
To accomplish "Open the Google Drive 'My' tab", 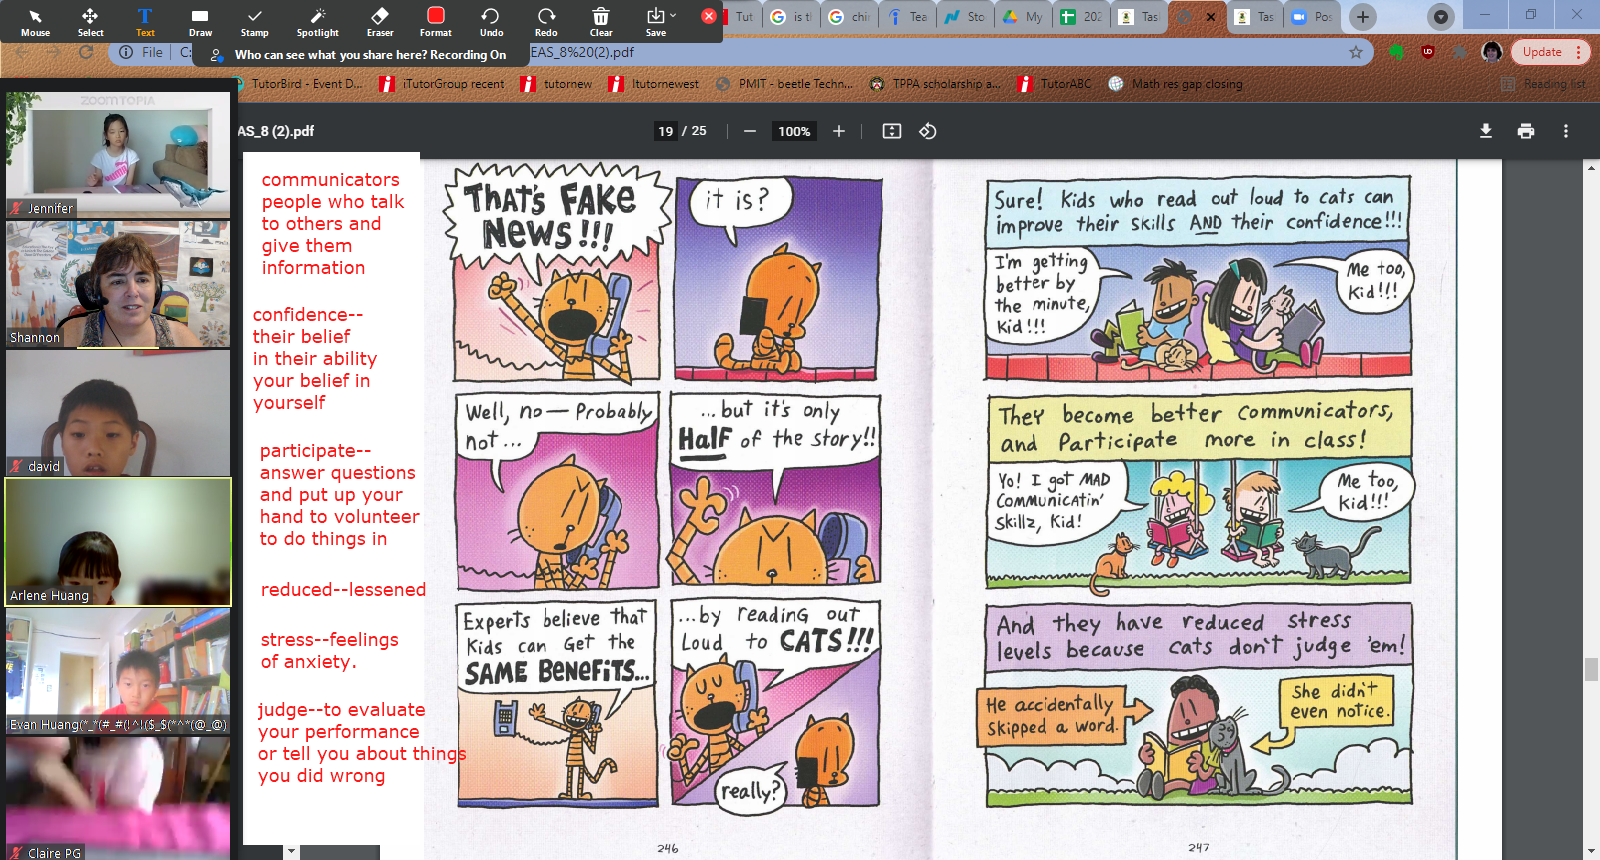I will tap(1024, 17).
